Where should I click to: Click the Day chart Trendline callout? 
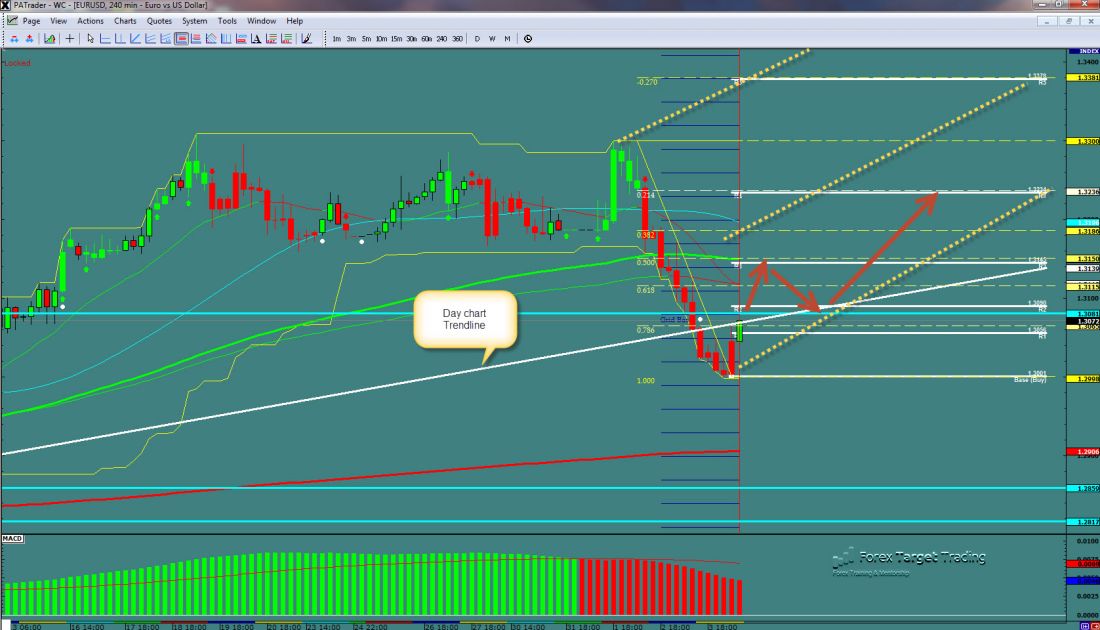coord(464,319)
